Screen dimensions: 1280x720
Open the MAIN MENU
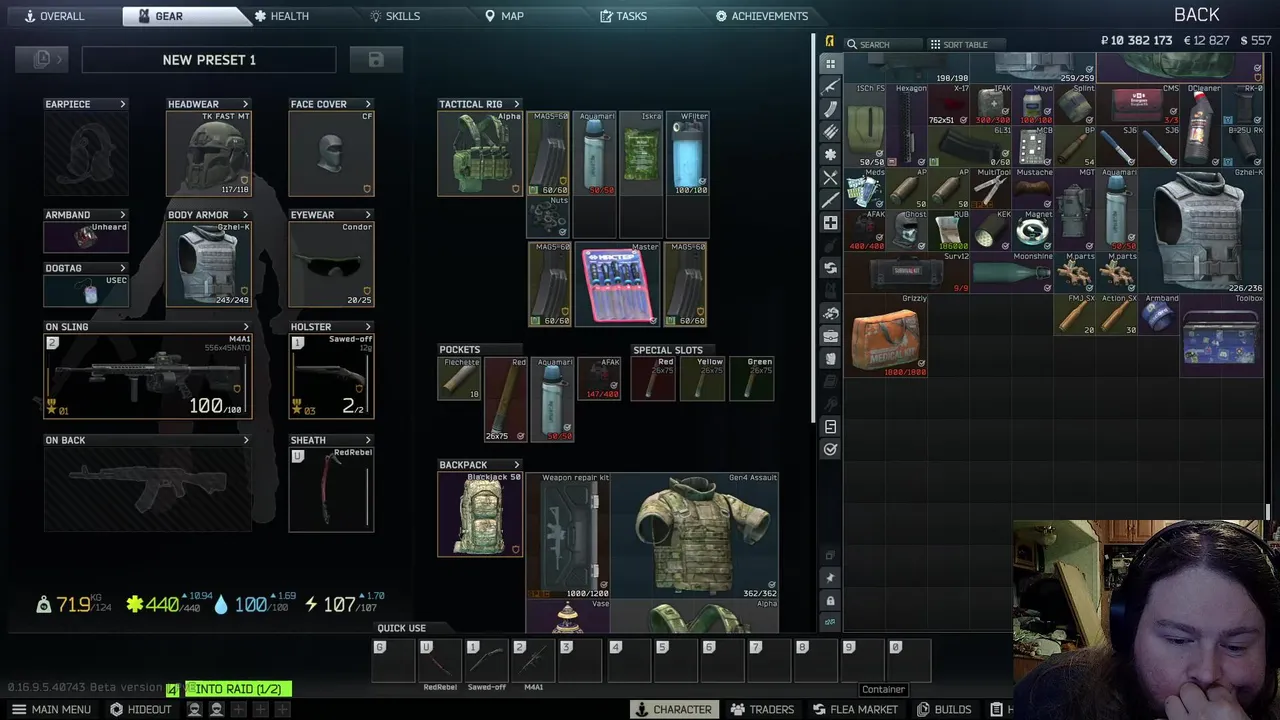pyautogui.click(x=51, y=709)
